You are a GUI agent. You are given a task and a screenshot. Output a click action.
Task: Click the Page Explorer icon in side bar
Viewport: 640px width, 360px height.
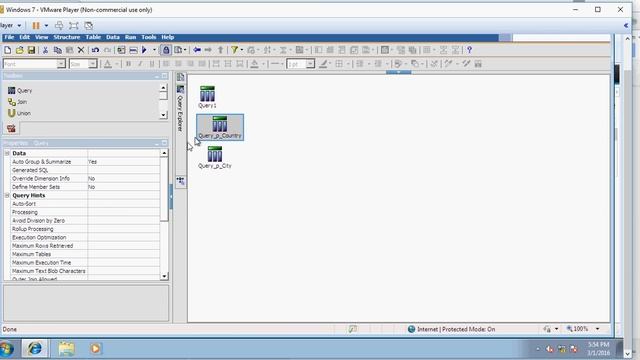[x=180, y=77]
